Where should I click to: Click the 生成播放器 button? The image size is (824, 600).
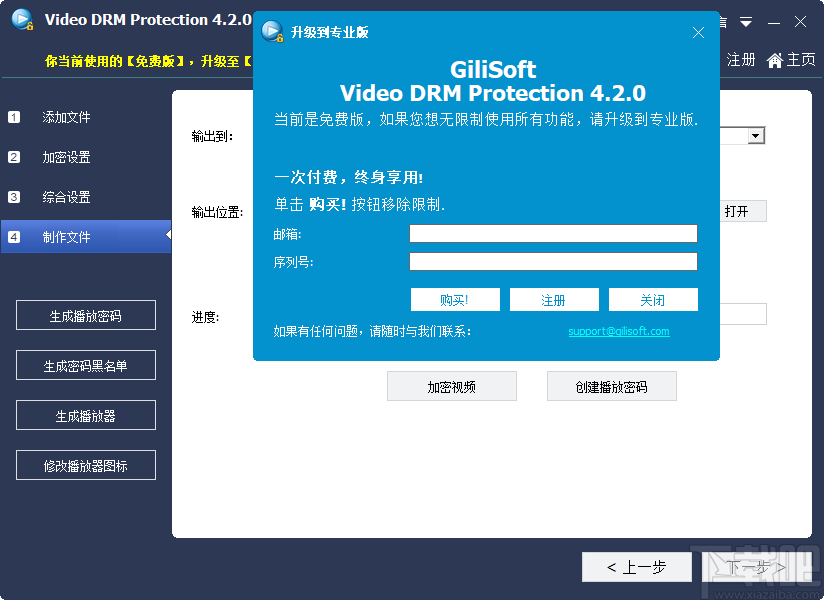85,415
